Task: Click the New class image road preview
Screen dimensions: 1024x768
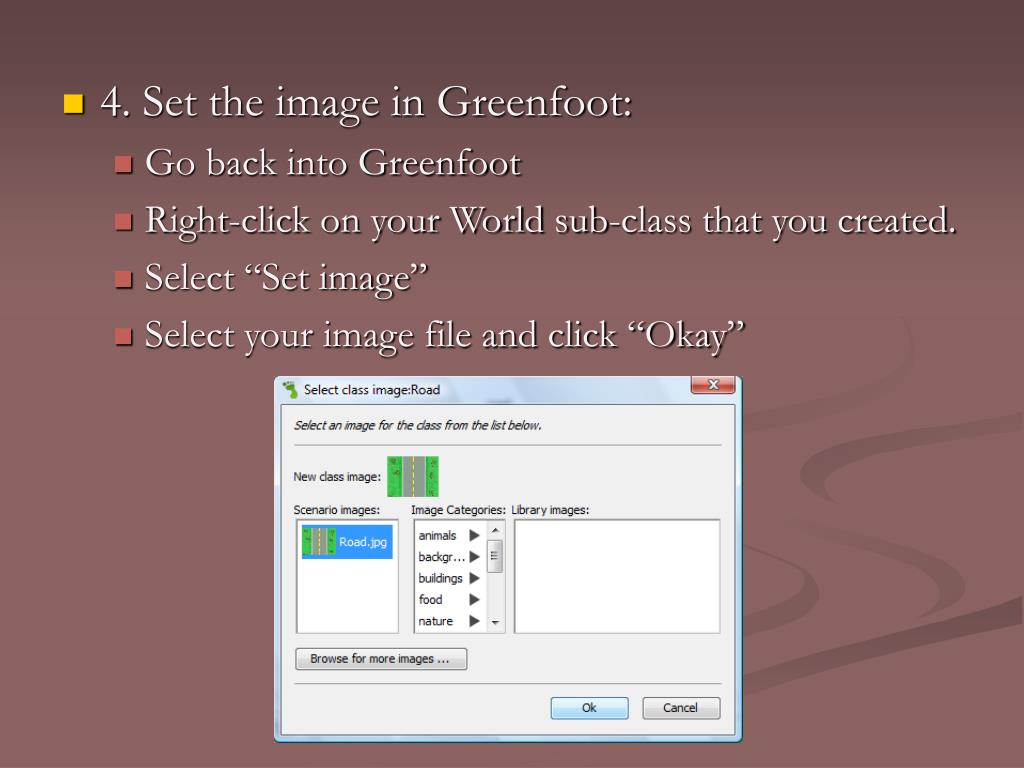Action: (413, 477)
